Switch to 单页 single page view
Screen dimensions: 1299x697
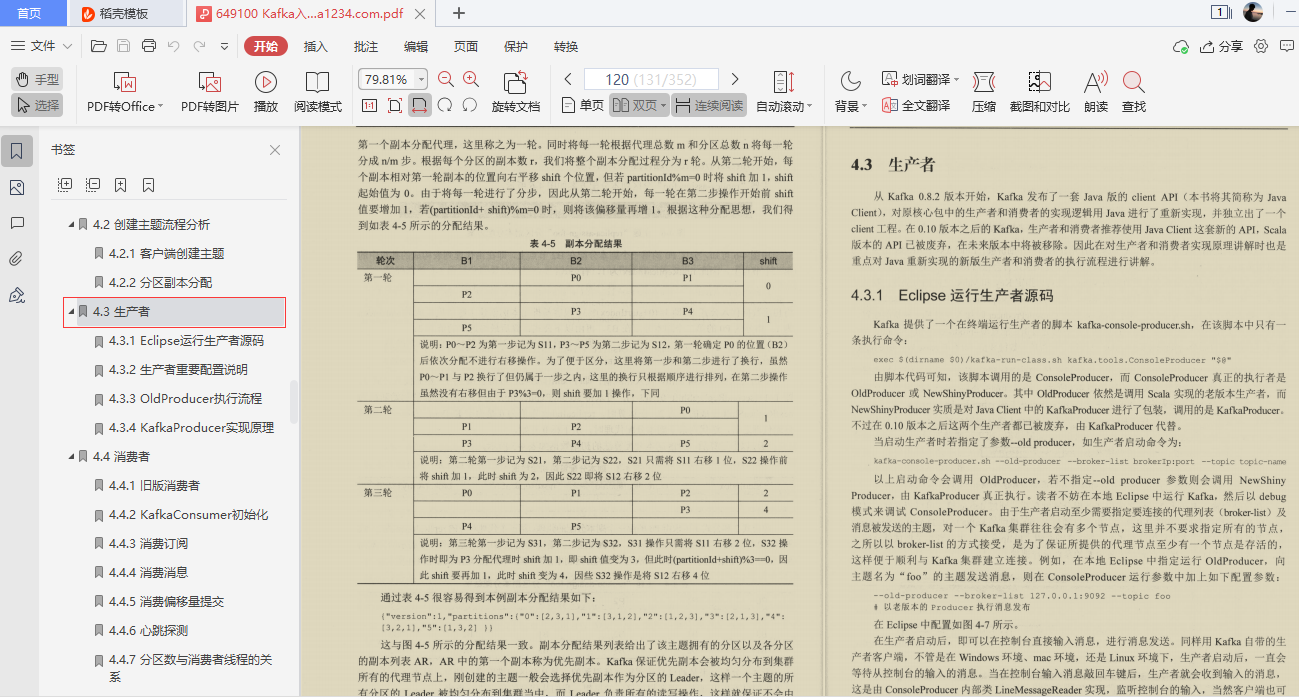585,104
